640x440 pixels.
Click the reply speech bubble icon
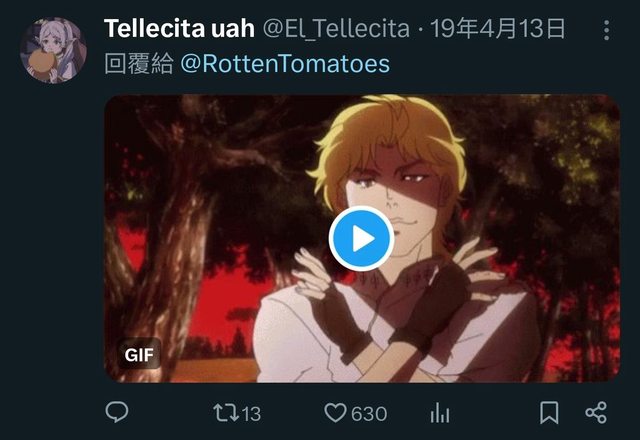click(117, 412)
